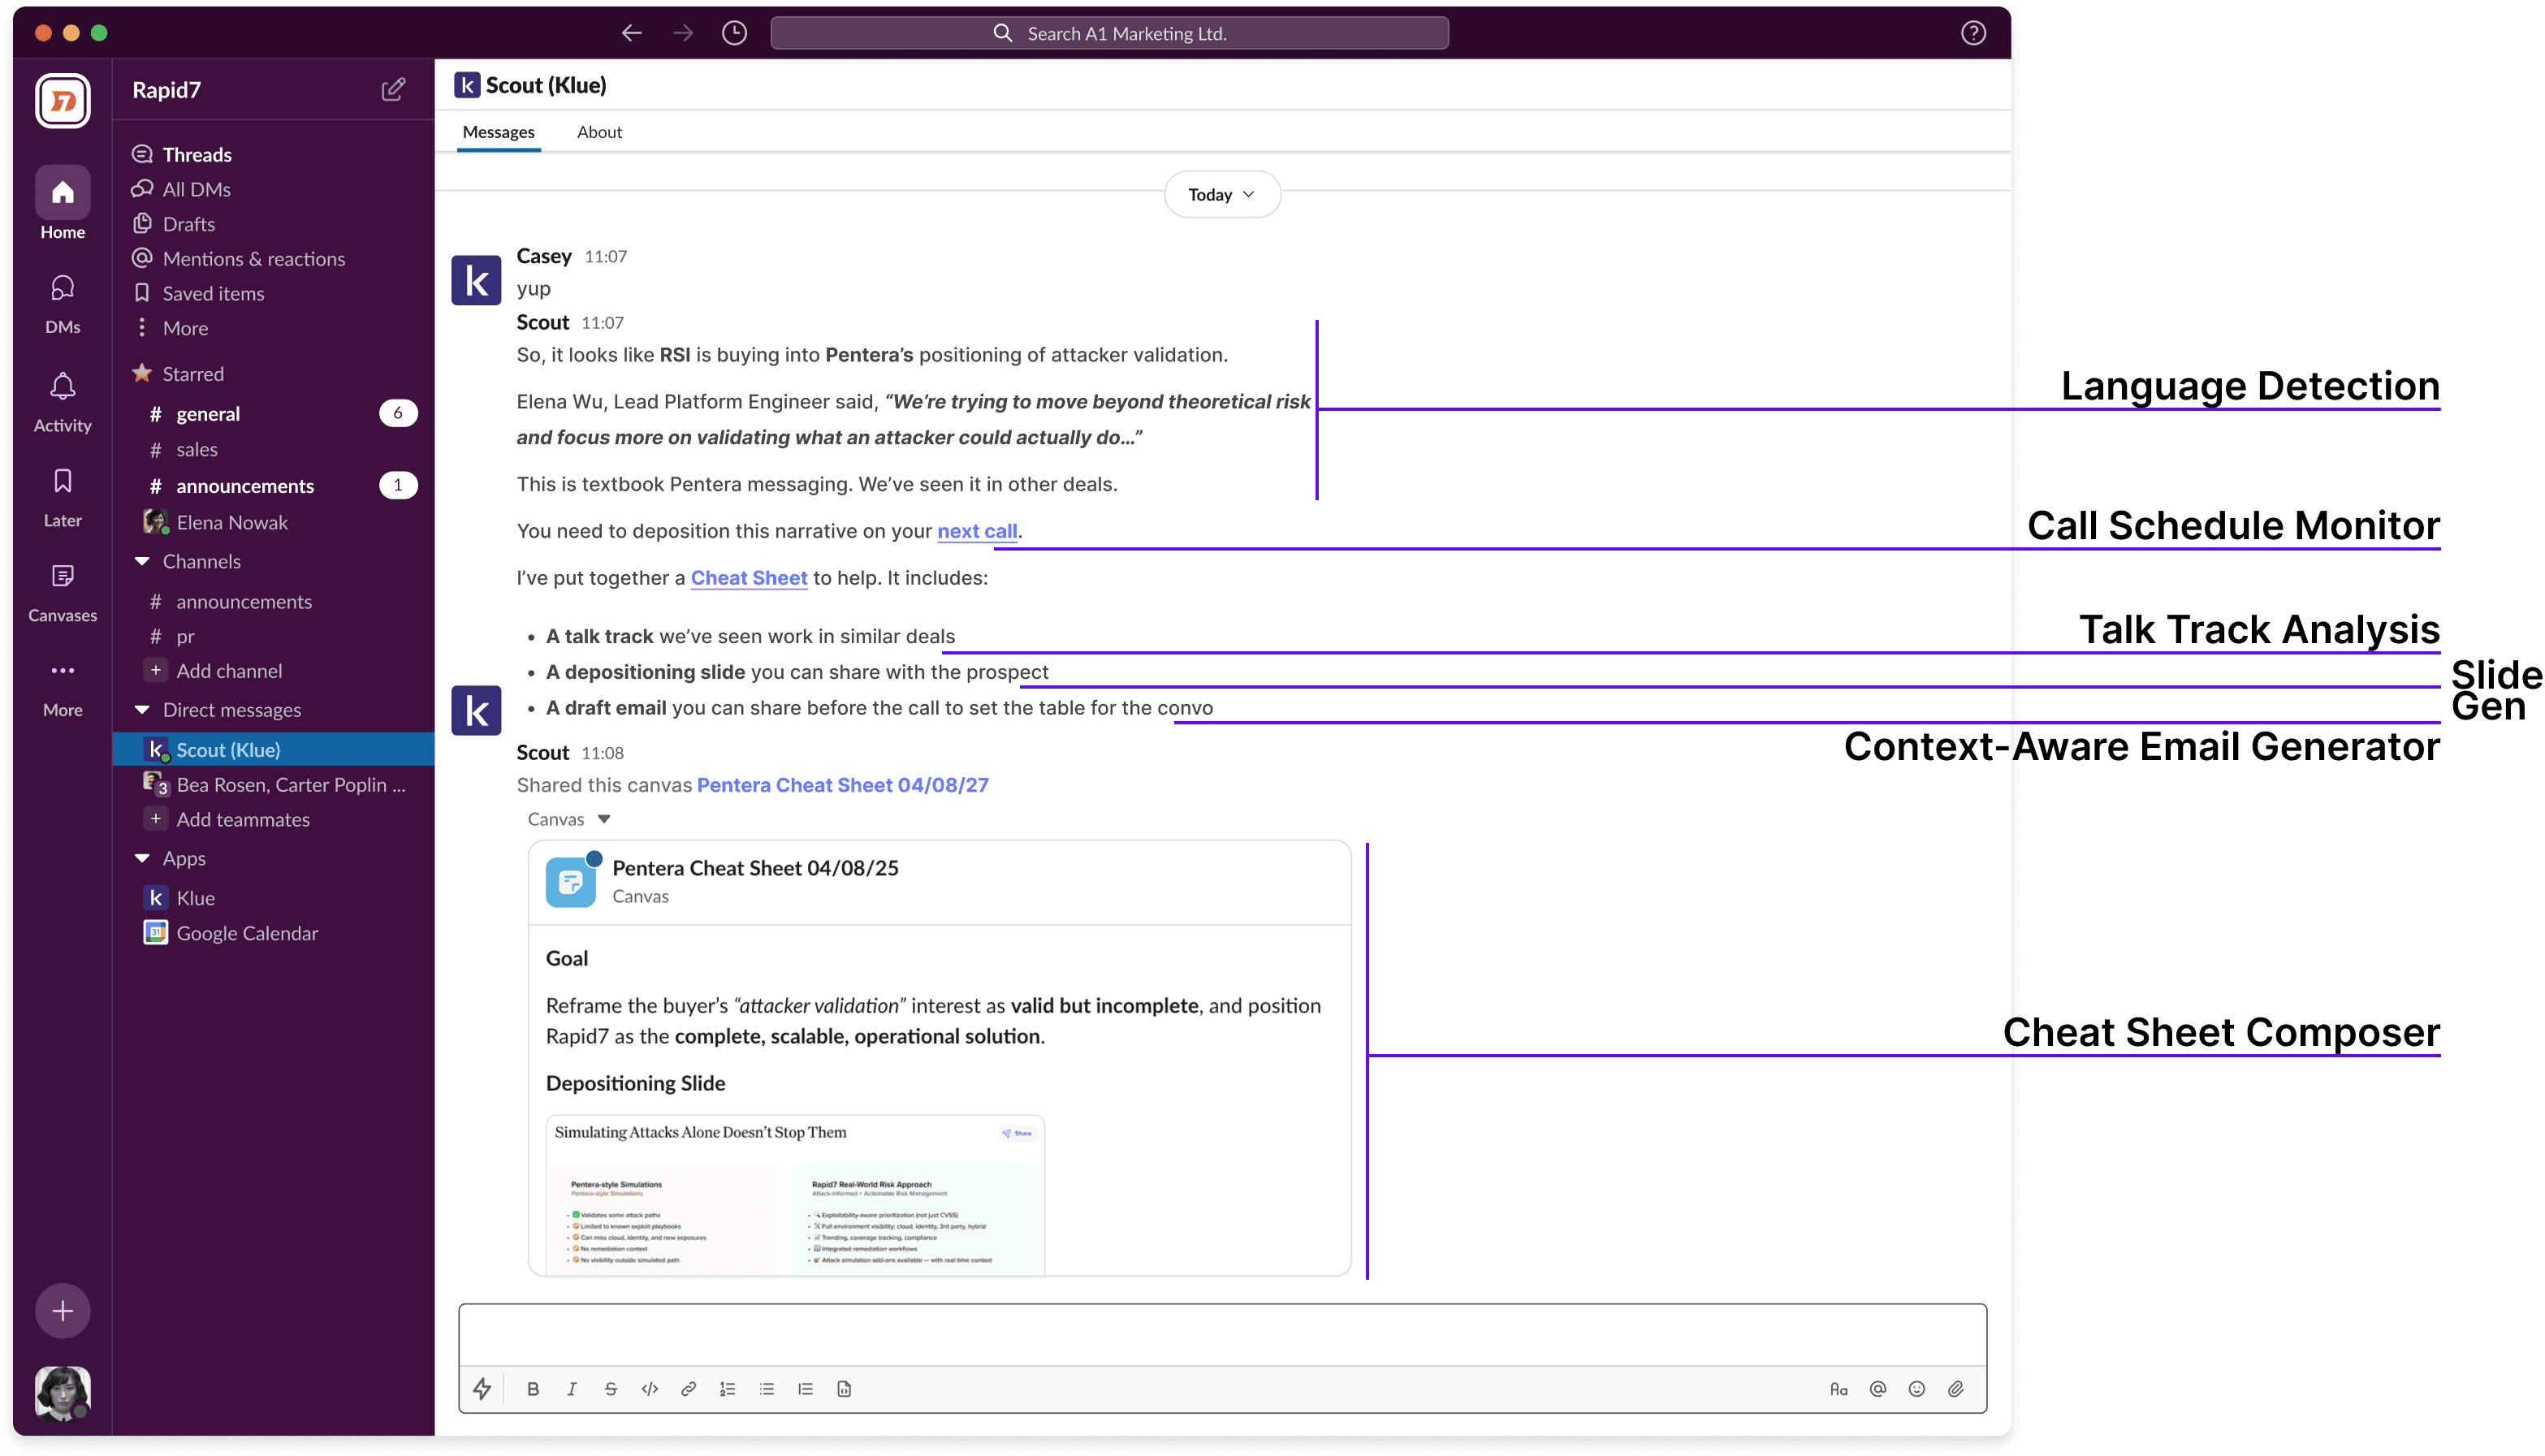Open the Today date dropdown
The height and width of the screenshot is (1456, 2545).
point(1222,195)
